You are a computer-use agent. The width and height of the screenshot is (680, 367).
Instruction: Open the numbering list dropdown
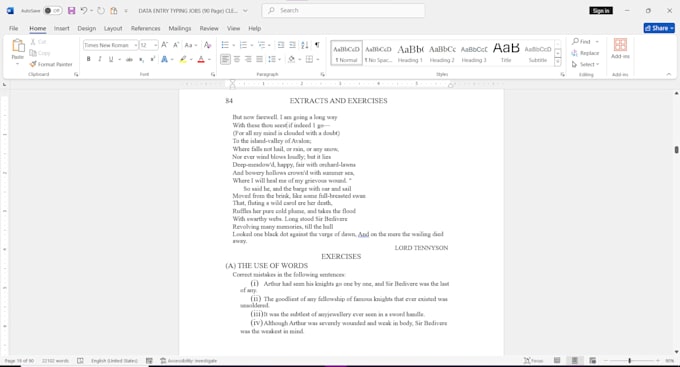[x=252, y=45]
